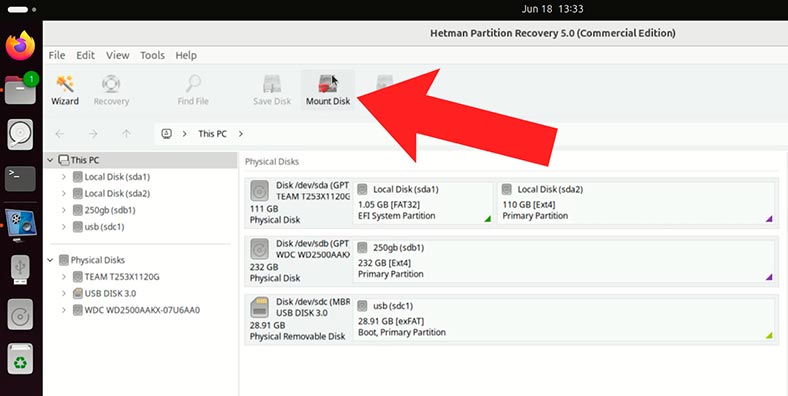Select the Local Disk (sda2) partition tile

(x=636, y=203)
